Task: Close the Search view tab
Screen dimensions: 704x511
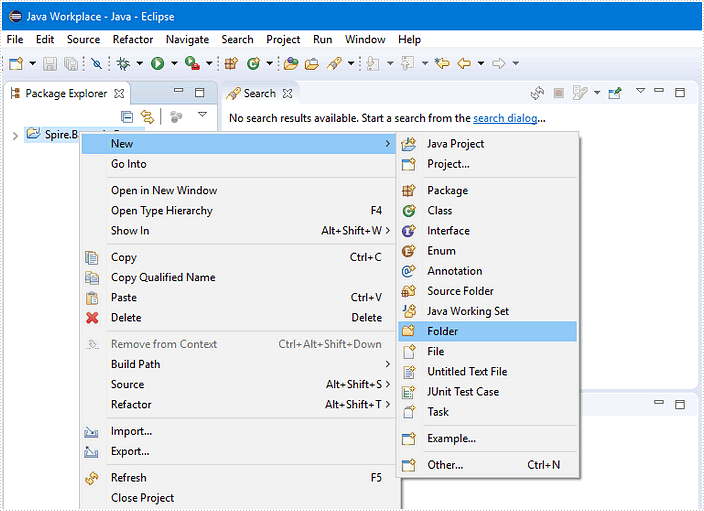Action: pyautogui.click(x=287, y=93)
